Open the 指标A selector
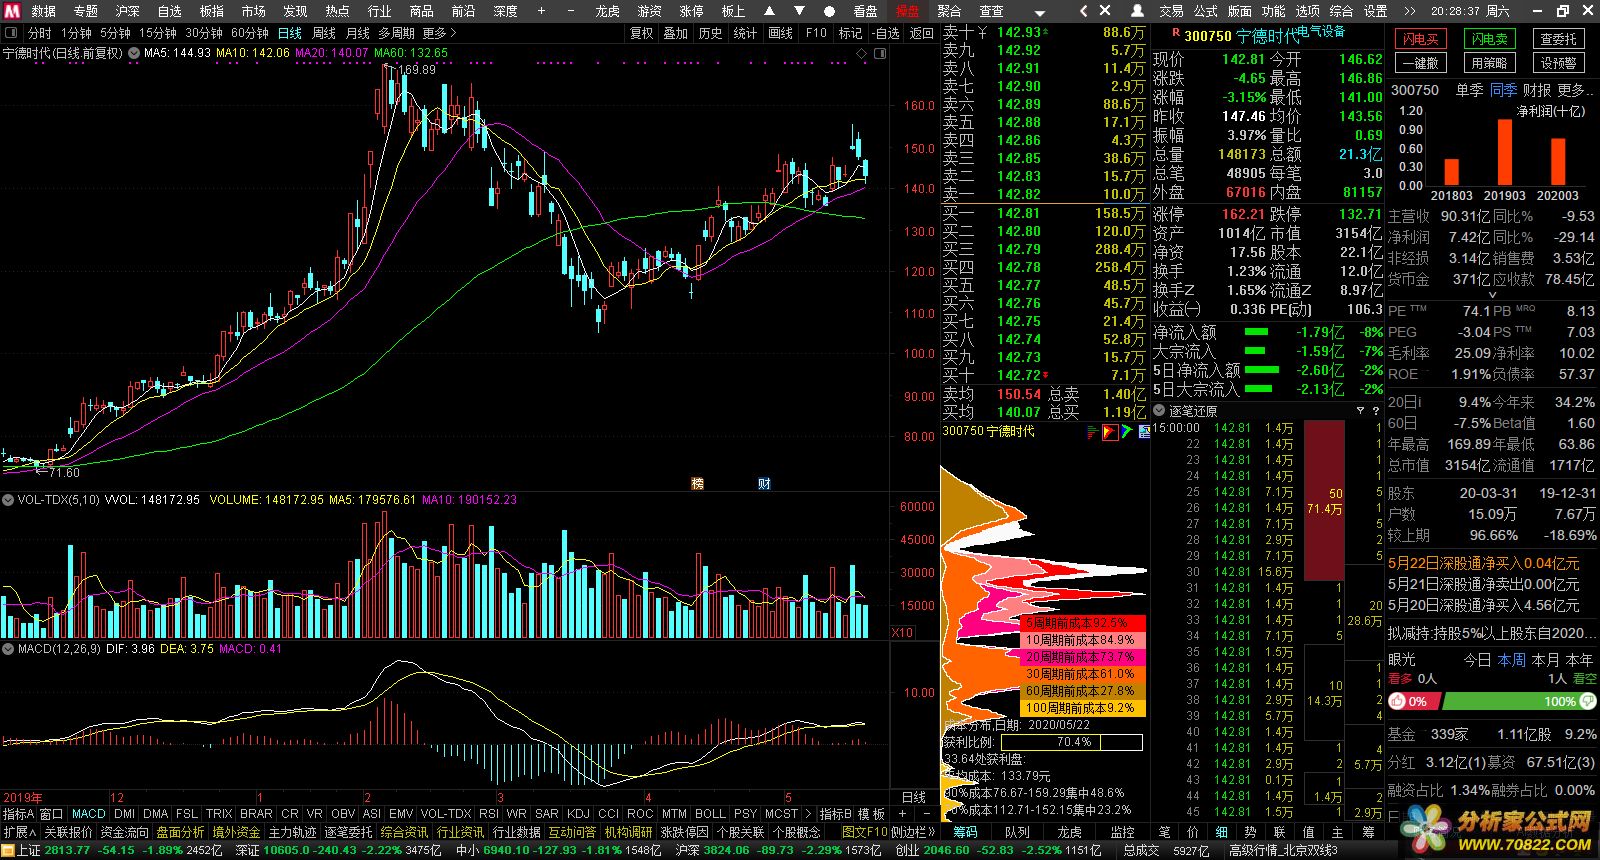Viewport: 1600px width, 860px height. (19, 814)
